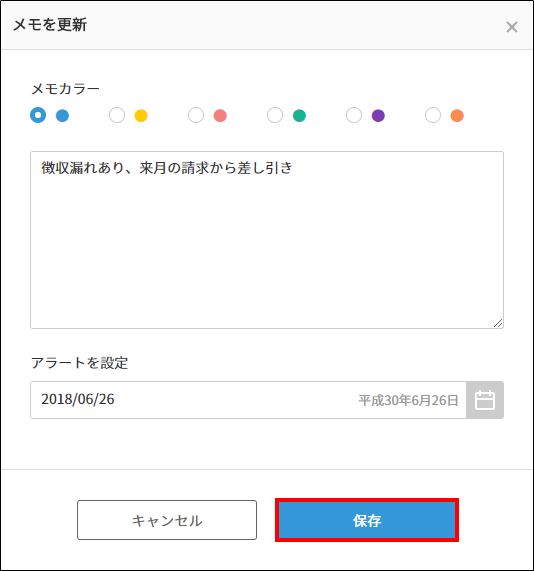This screenshot has height=571, width=534.
Task: Select the pink memo color radio button
Action: click(196, 115)
